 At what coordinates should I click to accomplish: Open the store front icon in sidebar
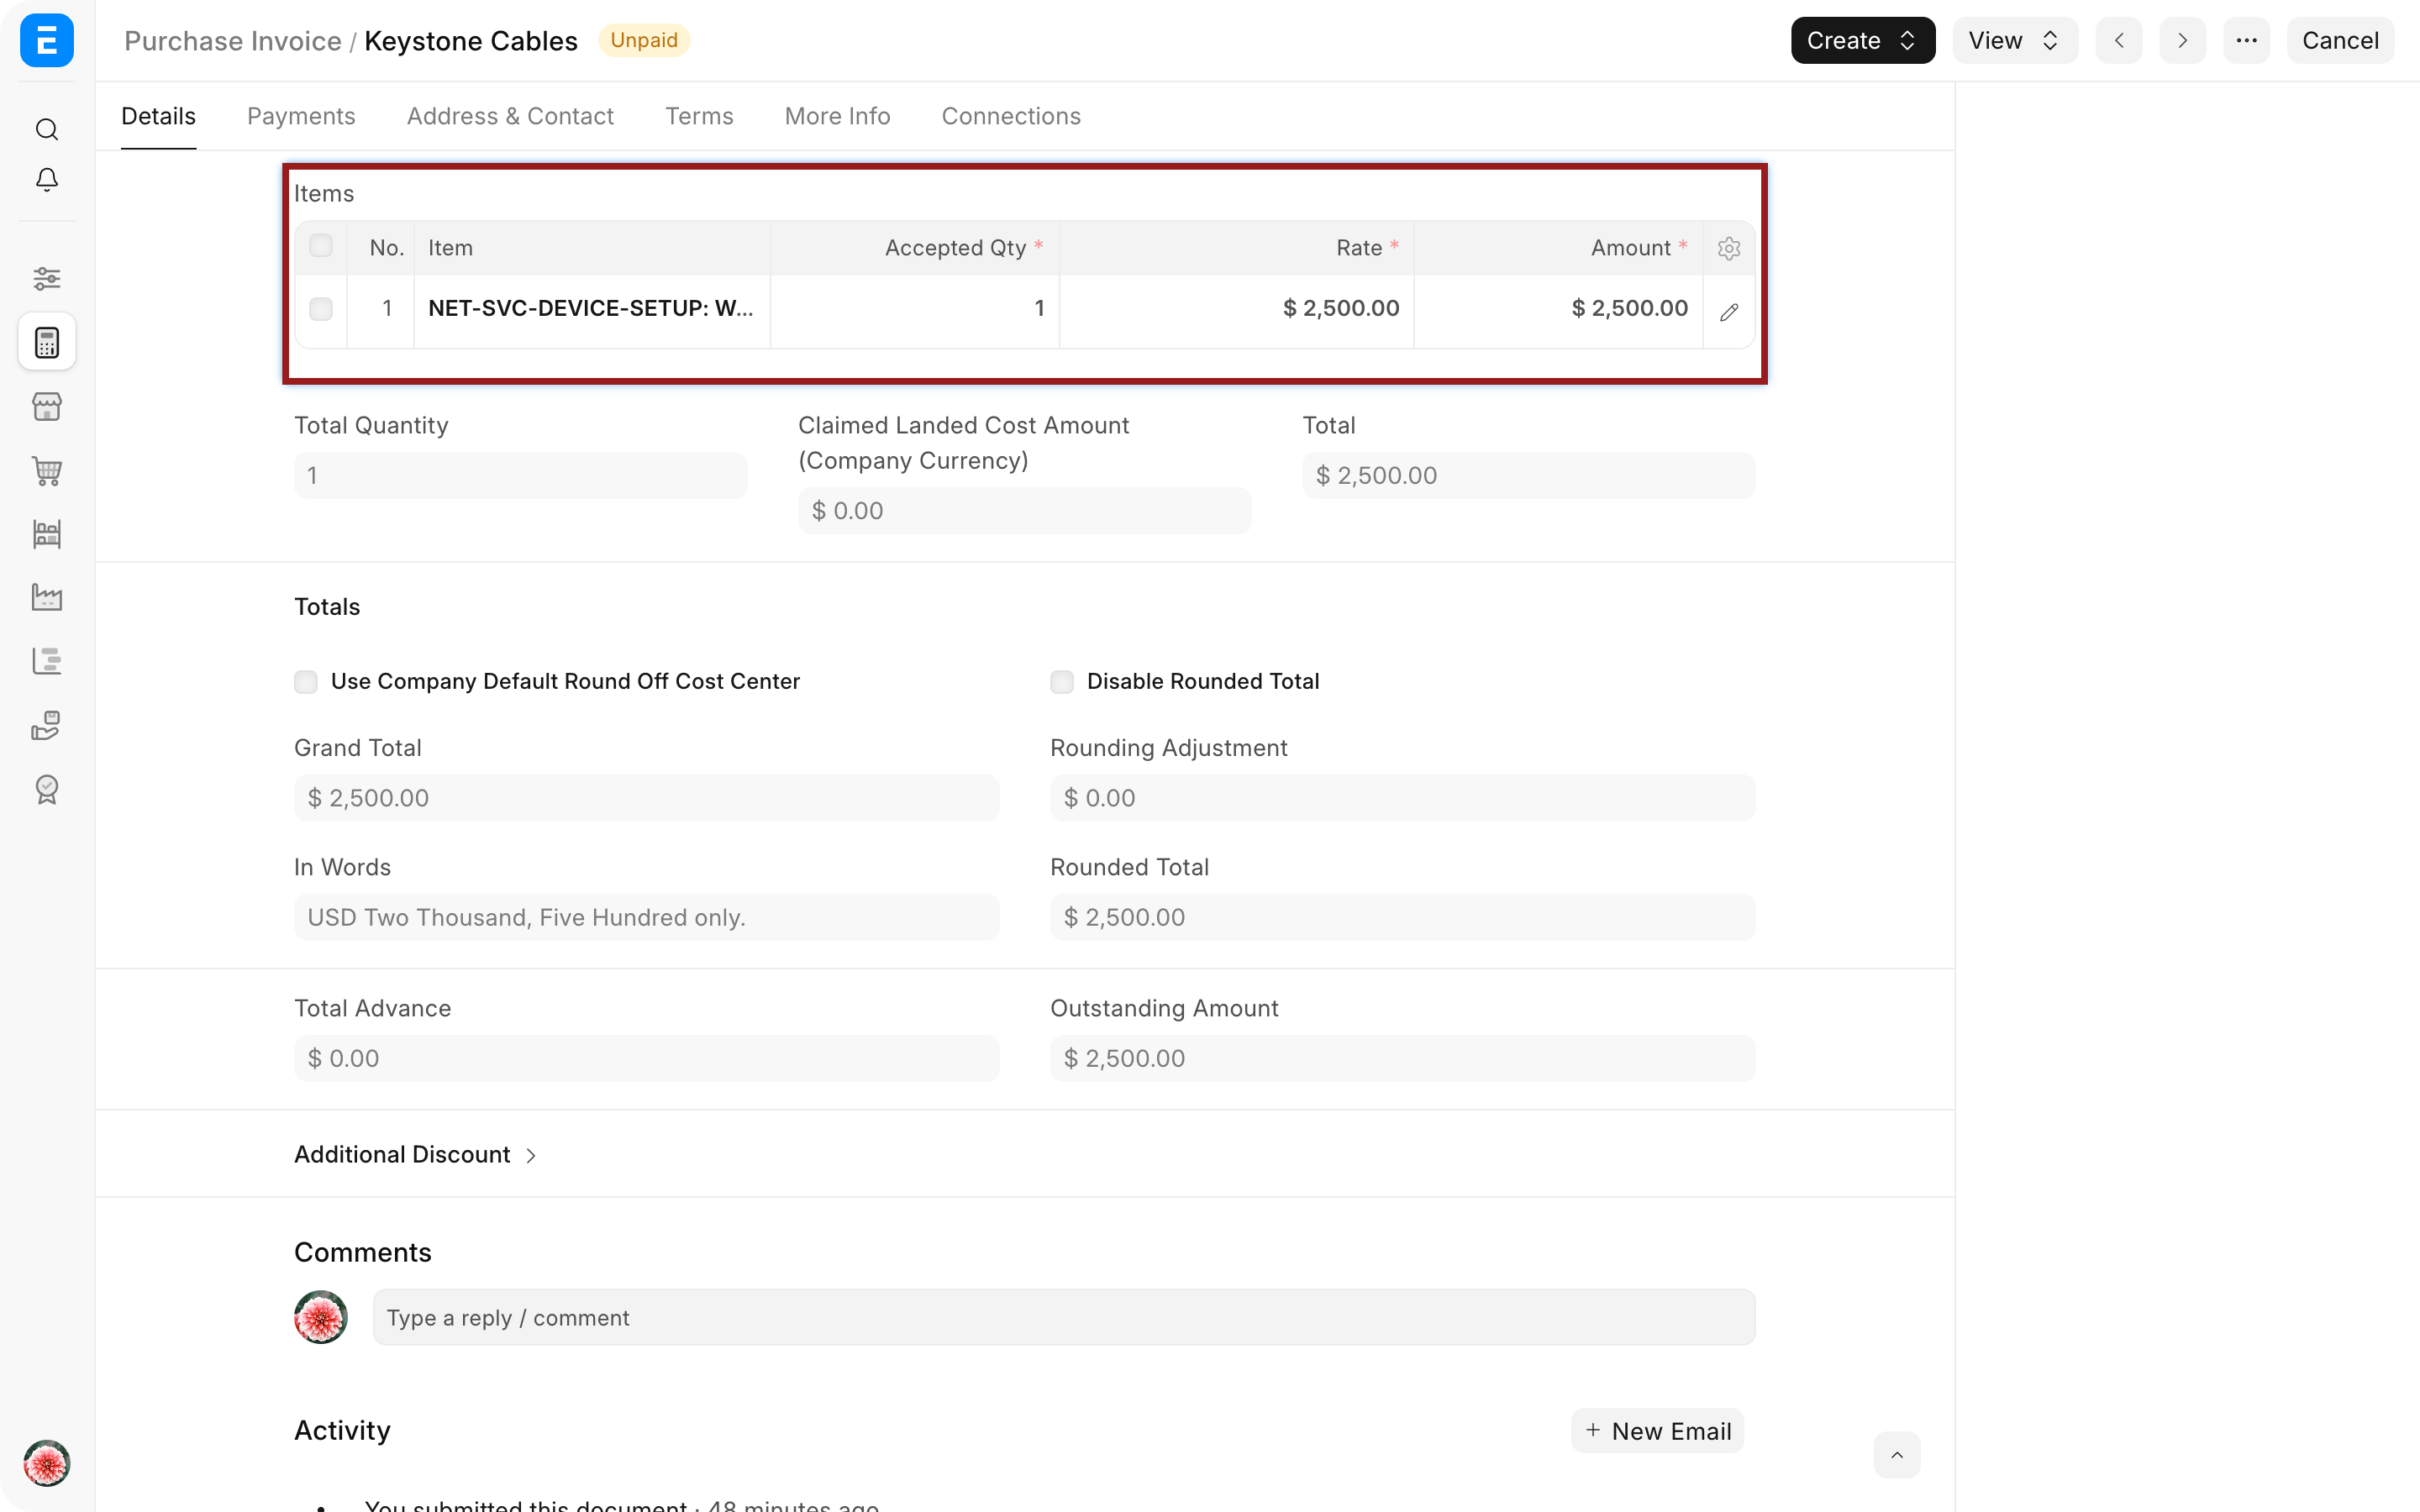47,406
